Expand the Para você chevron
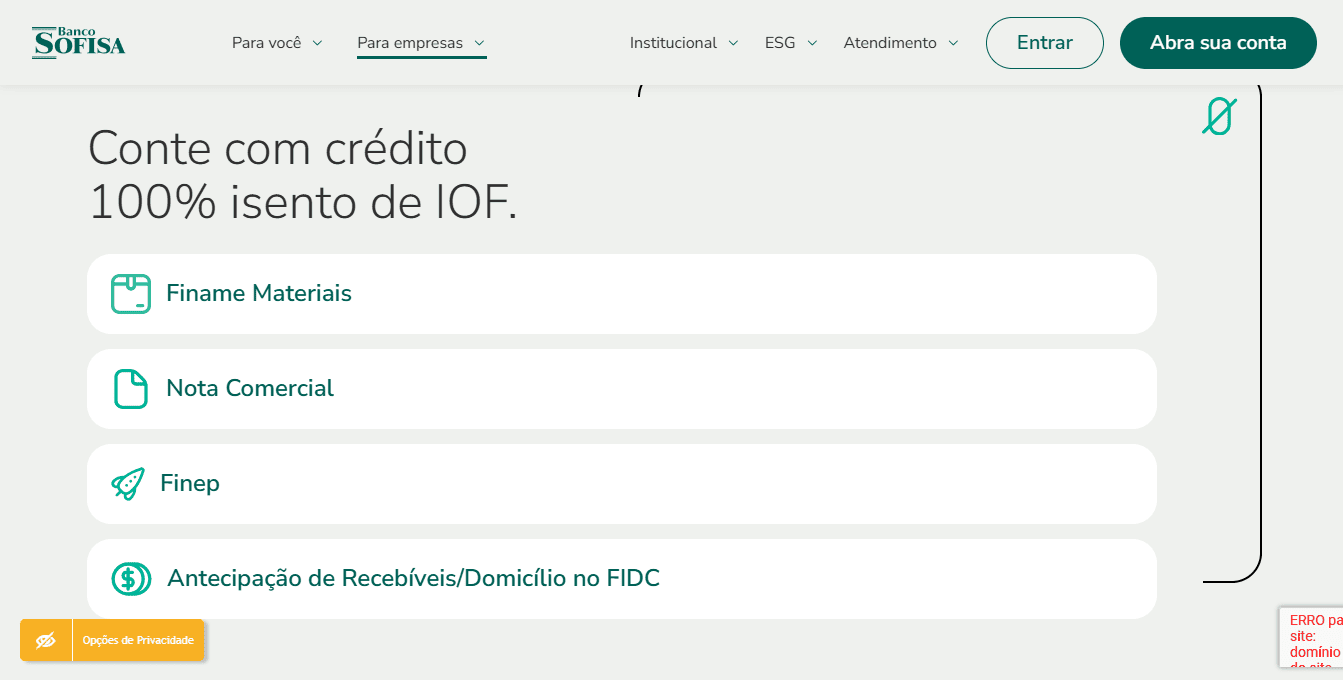 (x=317, y=43)
